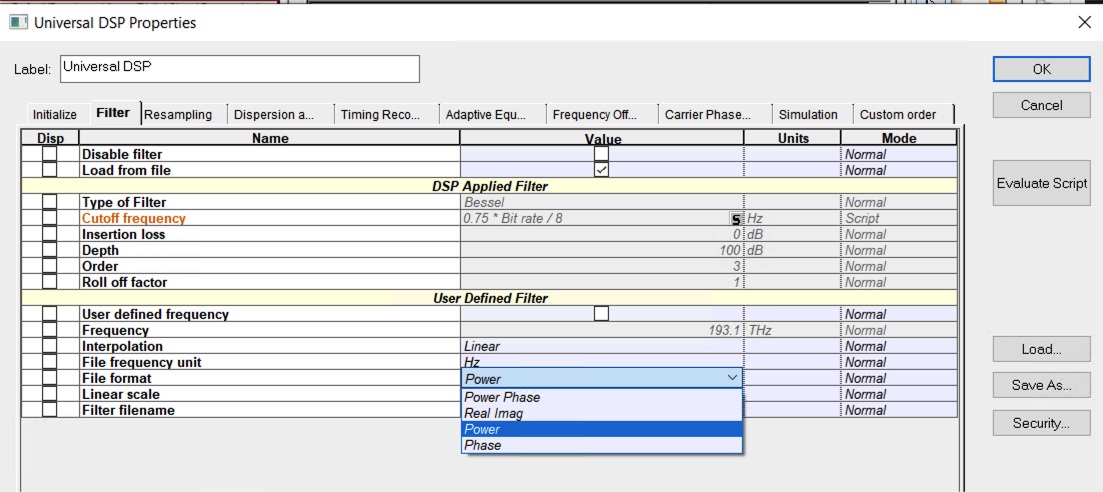Collapse the File format Power dropdown arrow

pyautogui.click(x=732, y=378)
